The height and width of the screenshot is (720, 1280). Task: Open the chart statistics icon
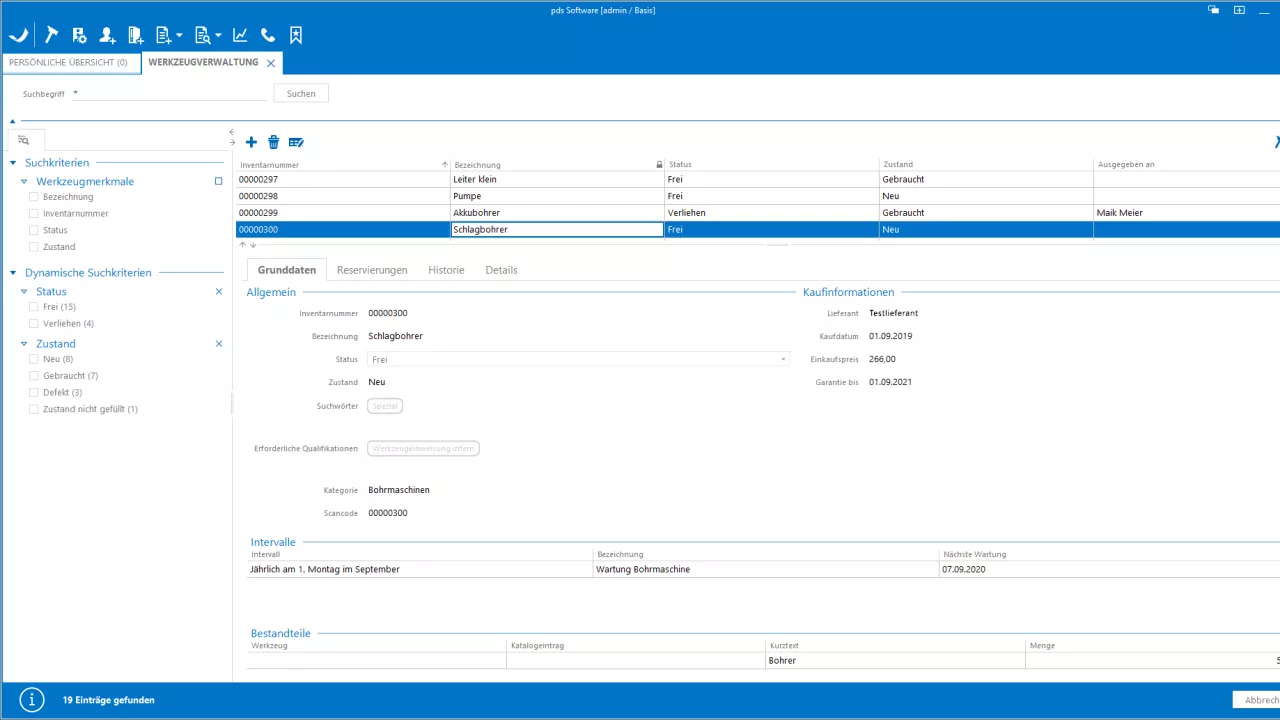click(240, 35)
